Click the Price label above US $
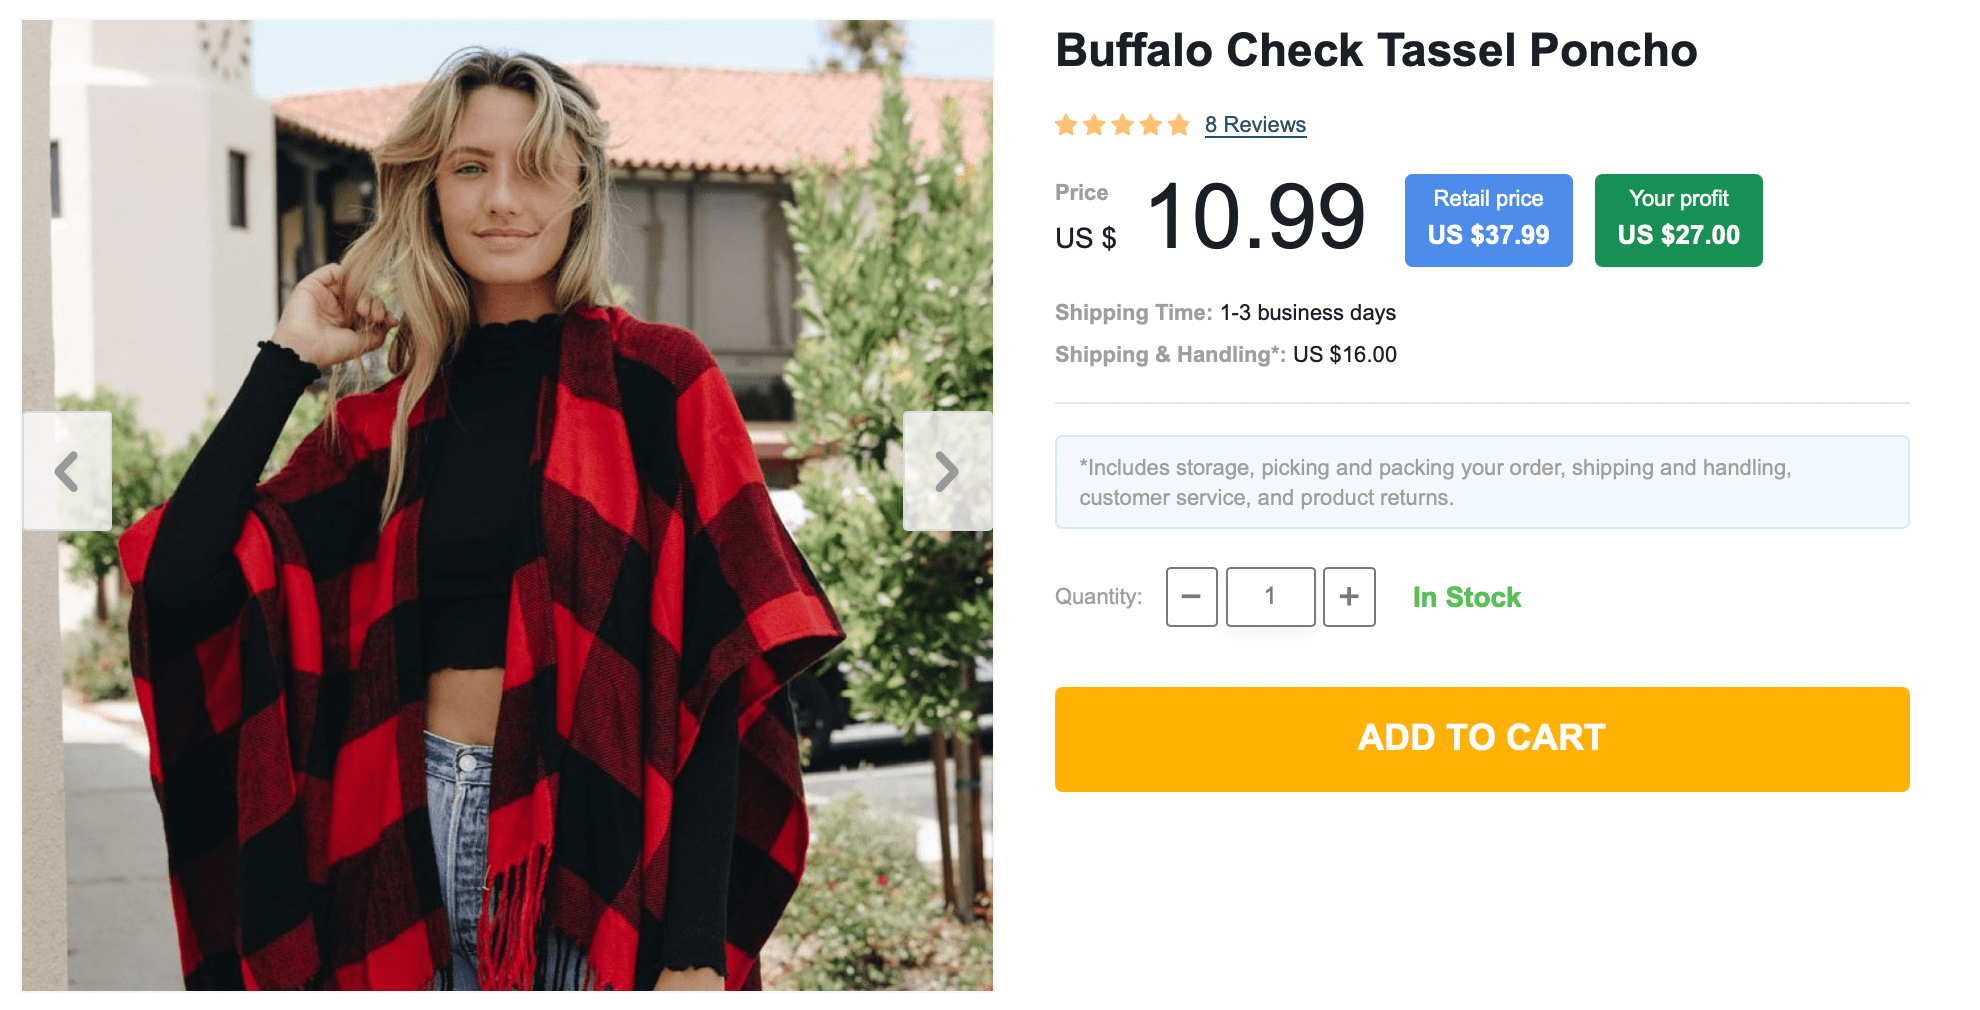The image size is (1980, 1010). tap(1081, 193)
